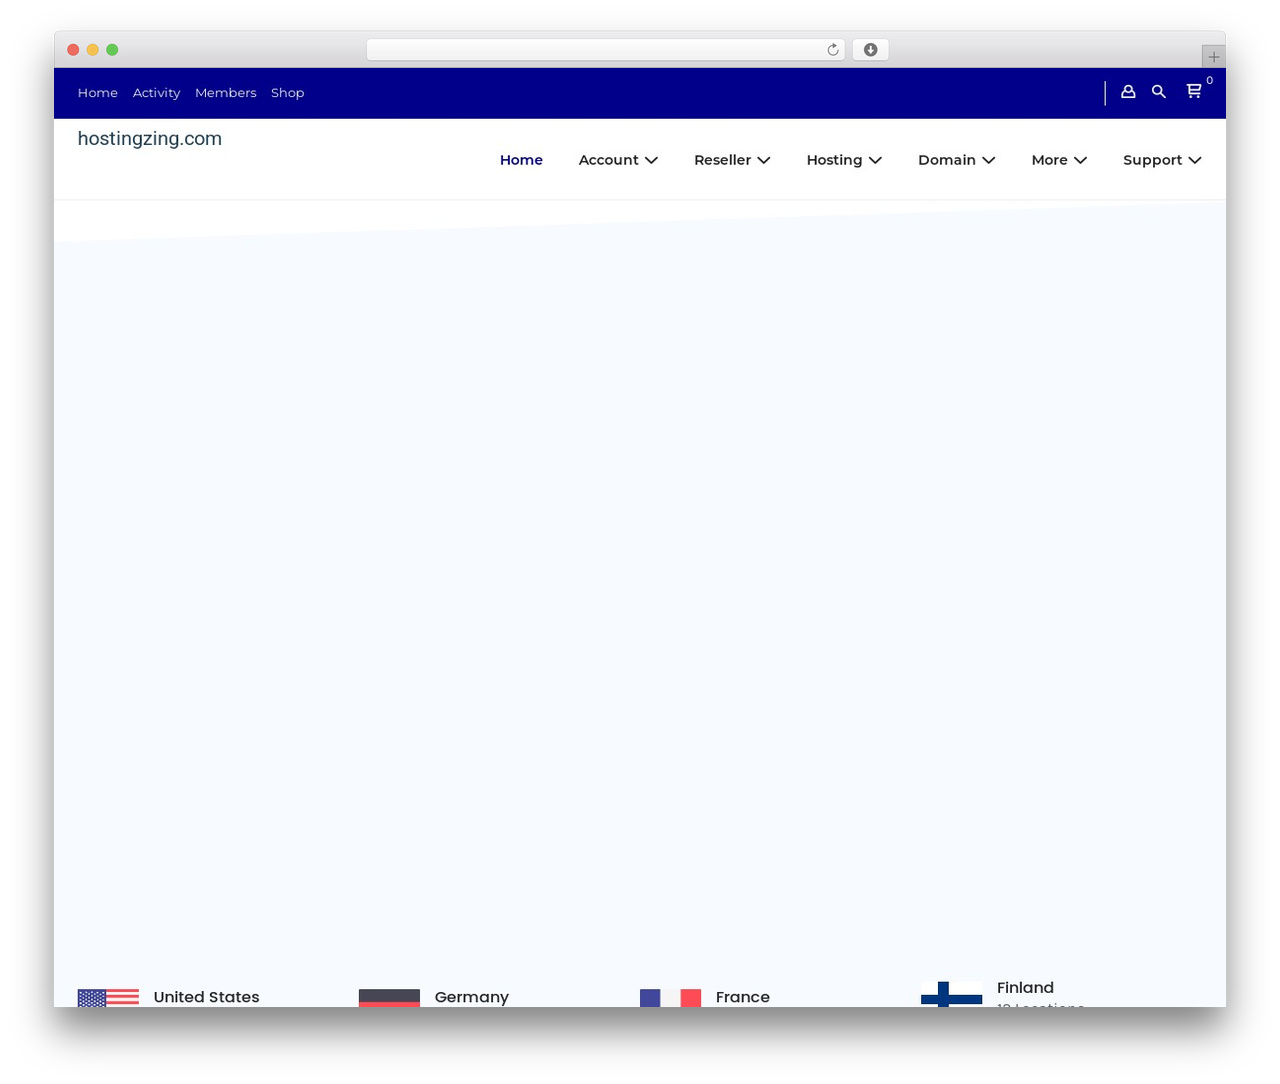The image size is (1280, 1084).
Task: Open the user account icon
Action: coord(1128,92)
